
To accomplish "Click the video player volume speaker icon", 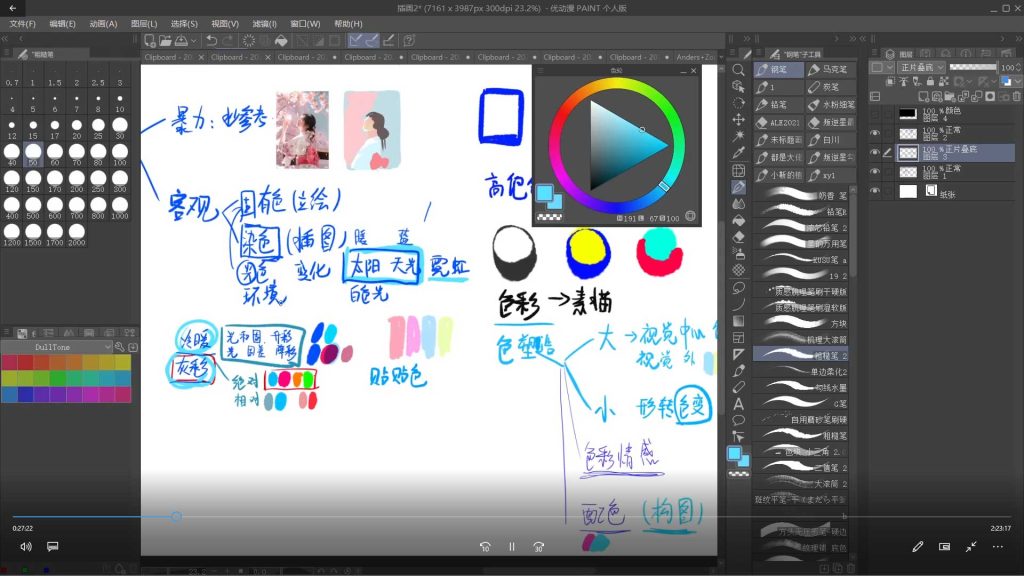I will tap(25, 547).
